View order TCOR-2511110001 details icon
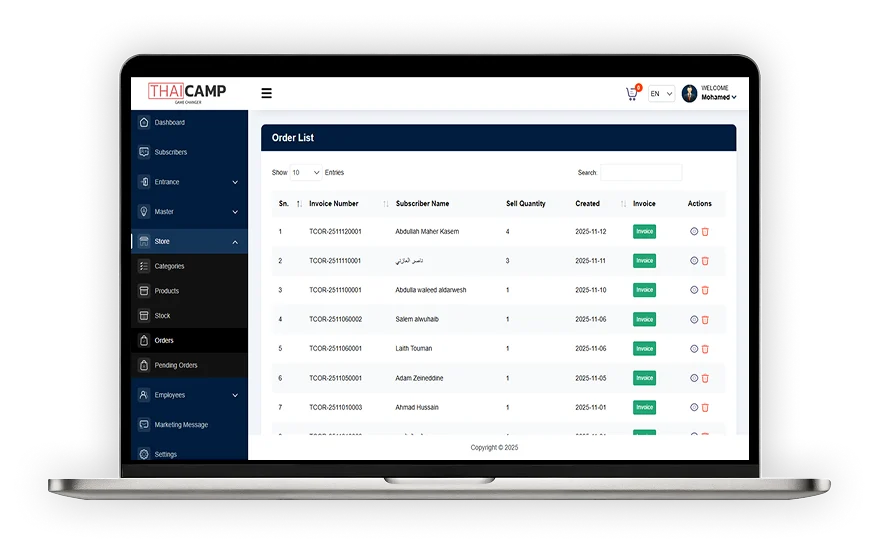Image resolution: width=880 pixels, height=544 pixels. click(x=694, y=261)
